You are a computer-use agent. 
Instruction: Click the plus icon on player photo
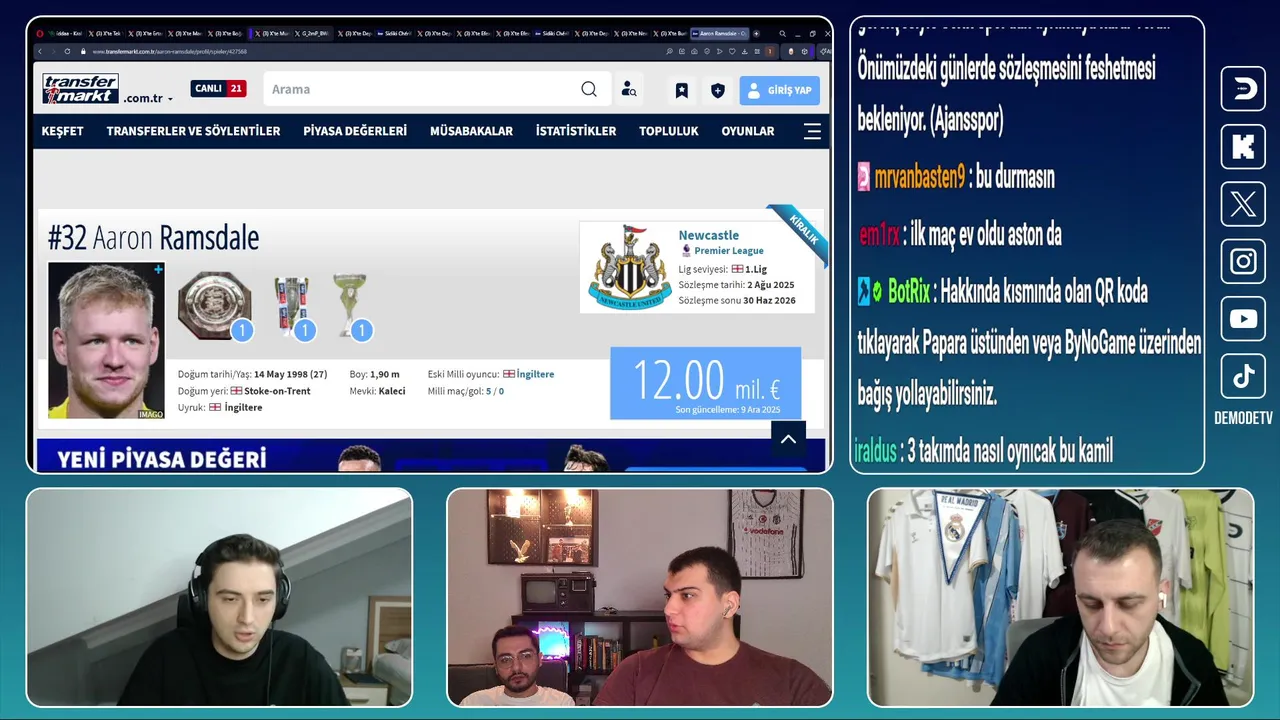pos(158,270)
